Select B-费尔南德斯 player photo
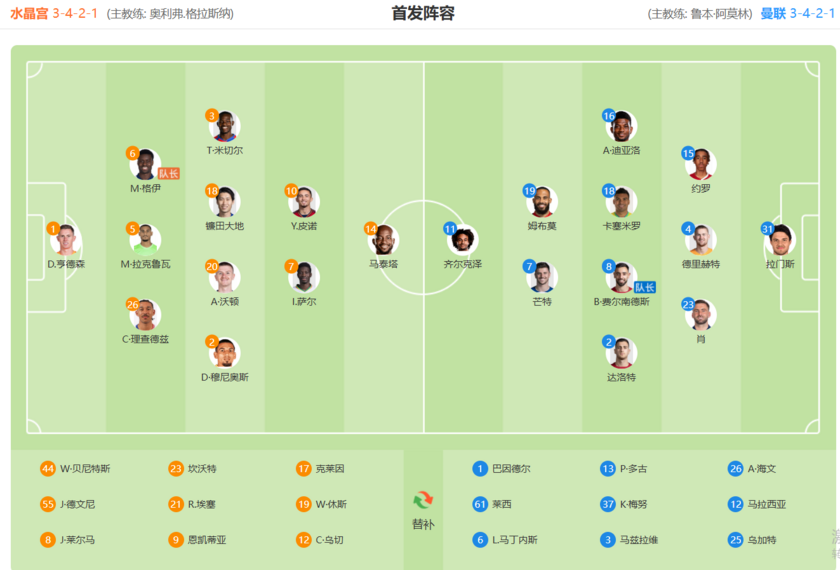Viewport: 840px width, 570px height. pyautogui.click(x=621, y=277)
